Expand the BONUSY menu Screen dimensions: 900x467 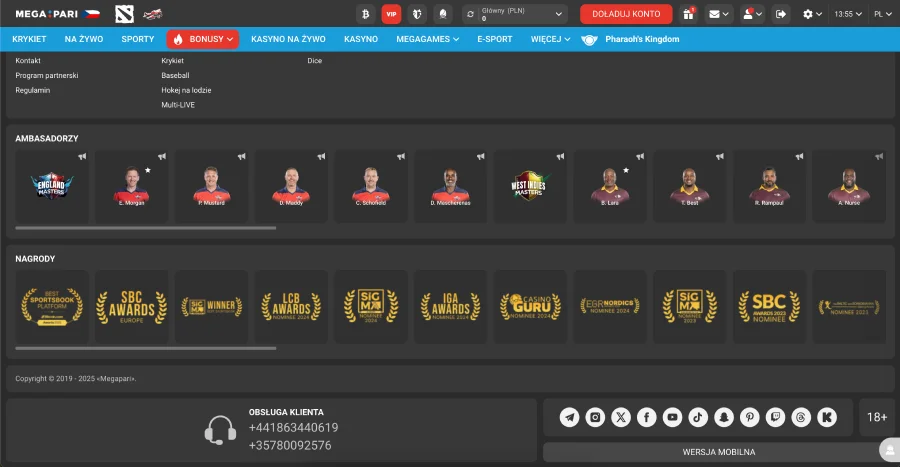pyautogui.click(x=203, y=39)
